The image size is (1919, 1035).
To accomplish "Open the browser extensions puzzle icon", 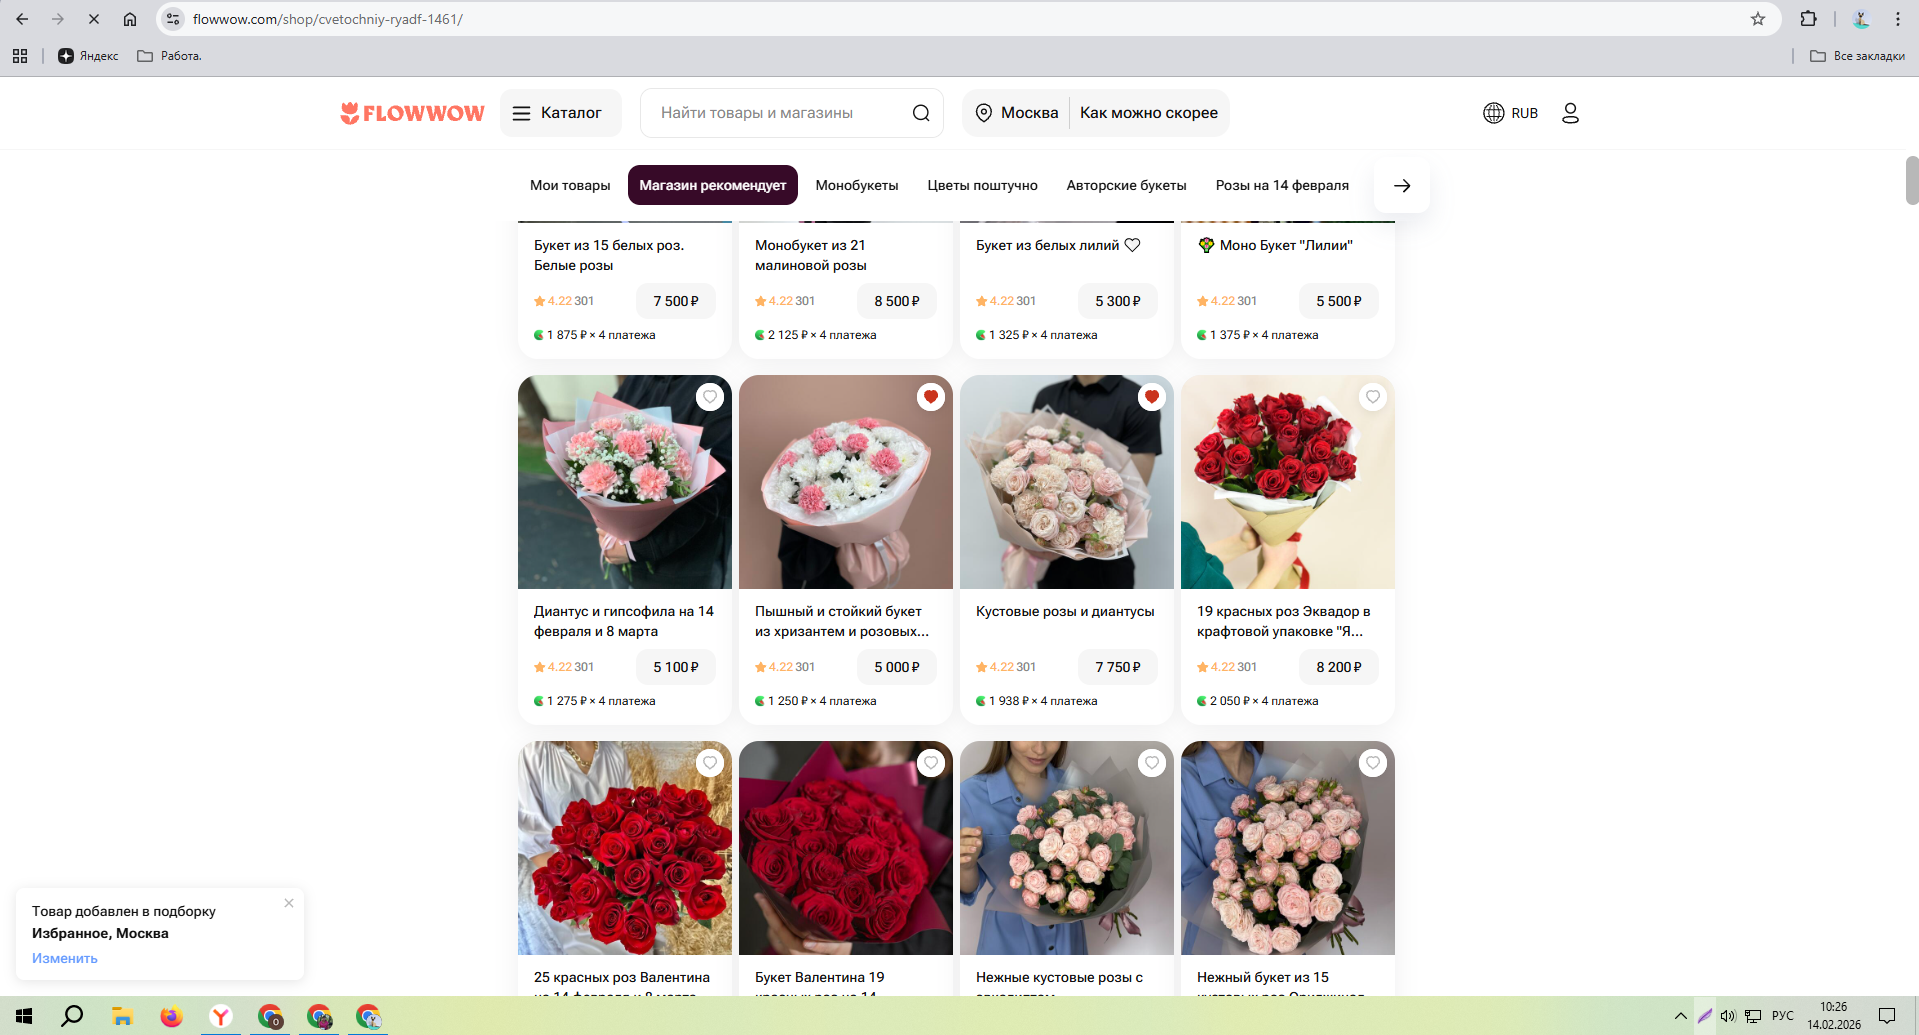I will pos(1808,19).
